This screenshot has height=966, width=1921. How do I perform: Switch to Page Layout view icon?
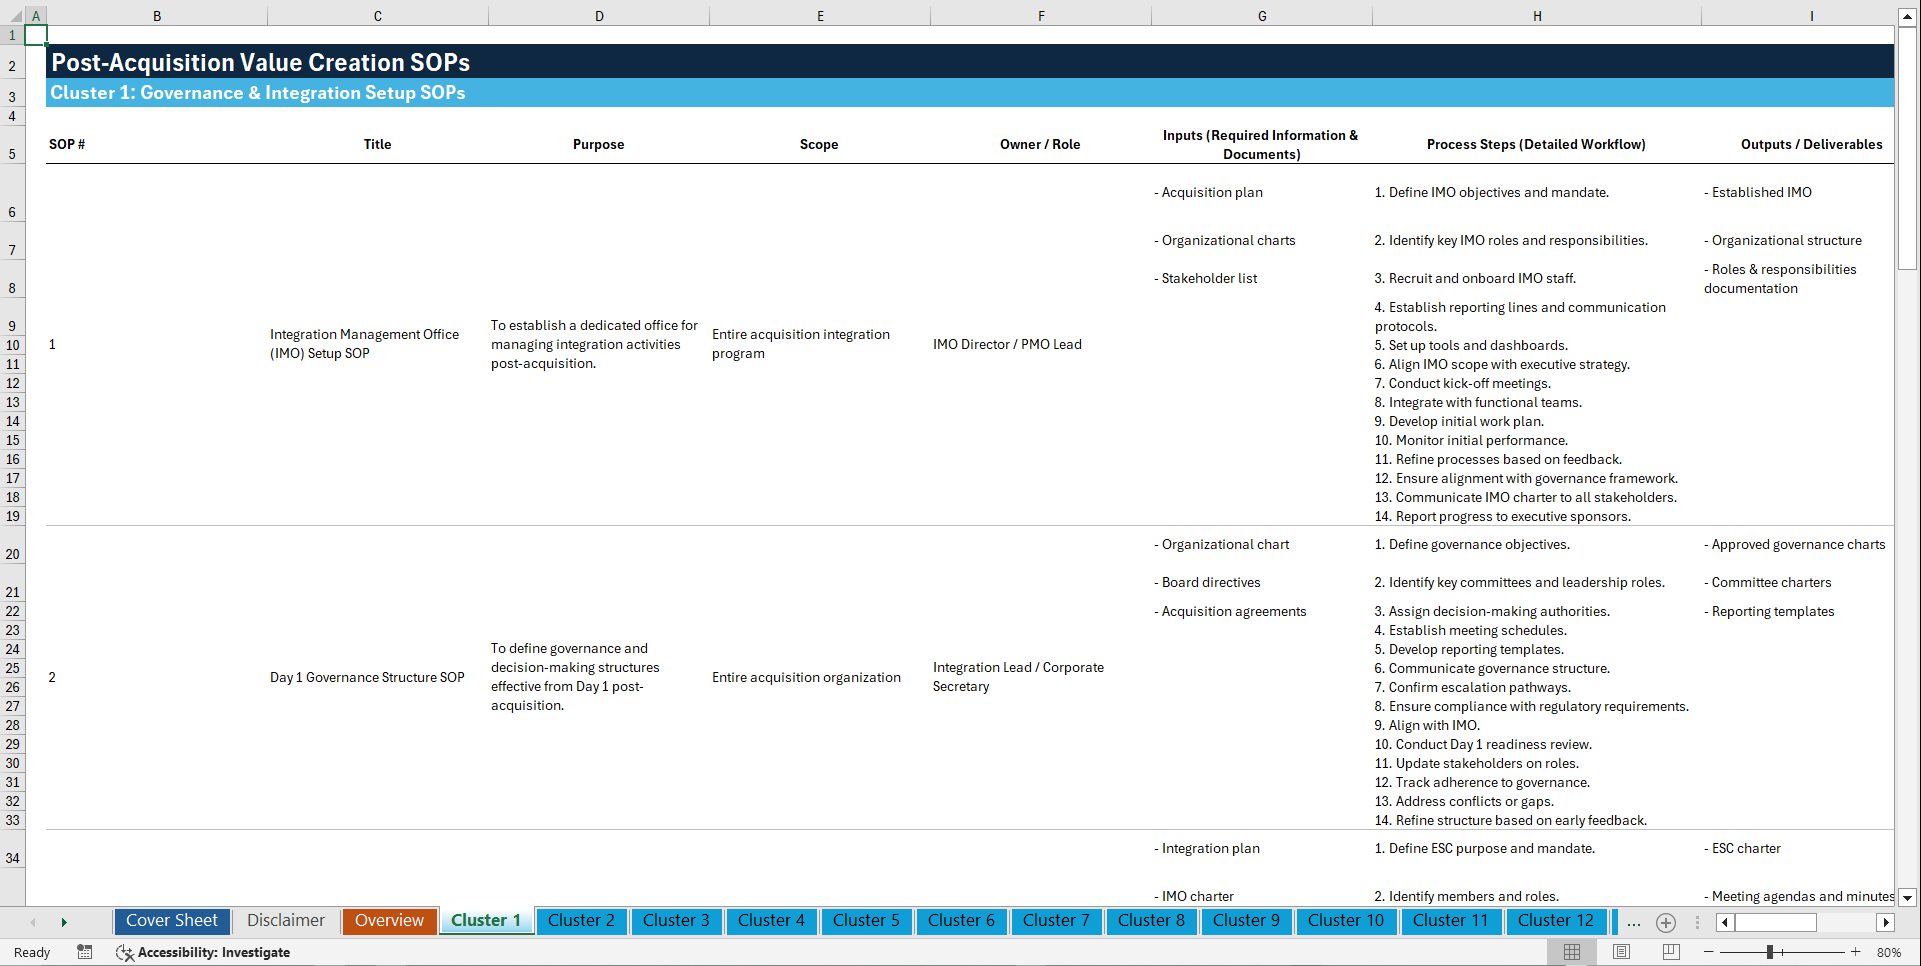click(1620, 952)
